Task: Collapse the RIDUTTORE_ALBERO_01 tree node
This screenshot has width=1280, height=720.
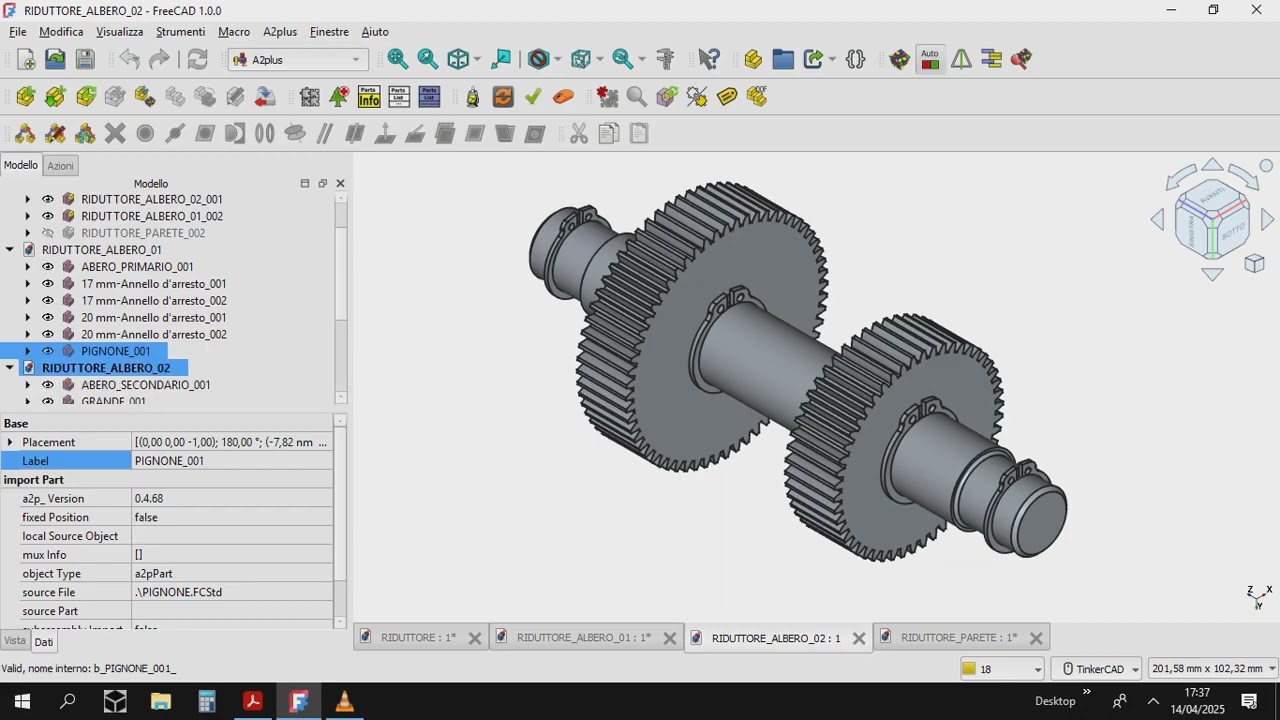Action: click(x=10, y=250)
